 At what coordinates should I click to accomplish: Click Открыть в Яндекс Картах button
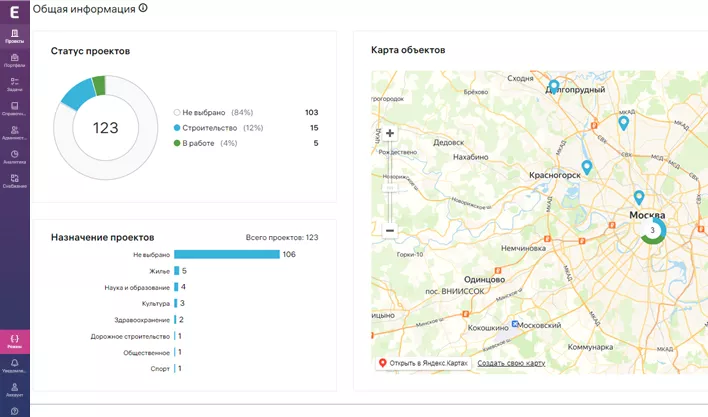click(x=422, y=363)
